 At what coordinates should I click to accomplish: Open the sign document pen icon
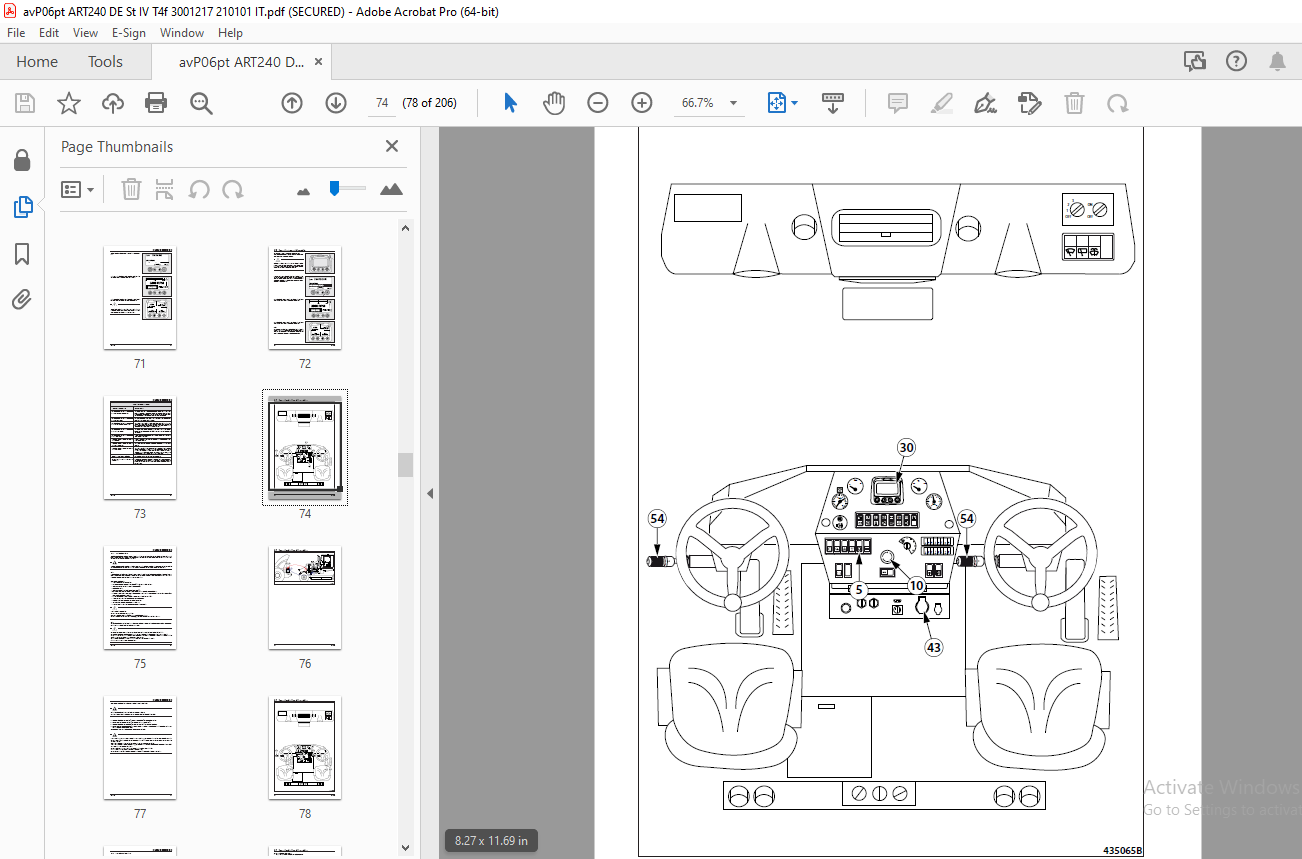tap(986, 103)
